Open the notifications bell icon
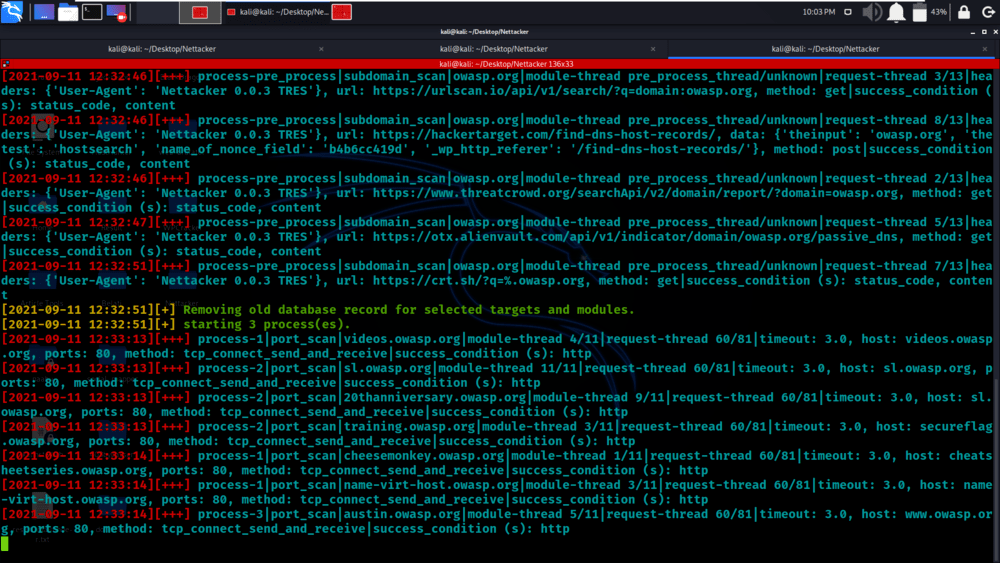The height and width of the screenshot is (563, 1000). coord(896,12)
